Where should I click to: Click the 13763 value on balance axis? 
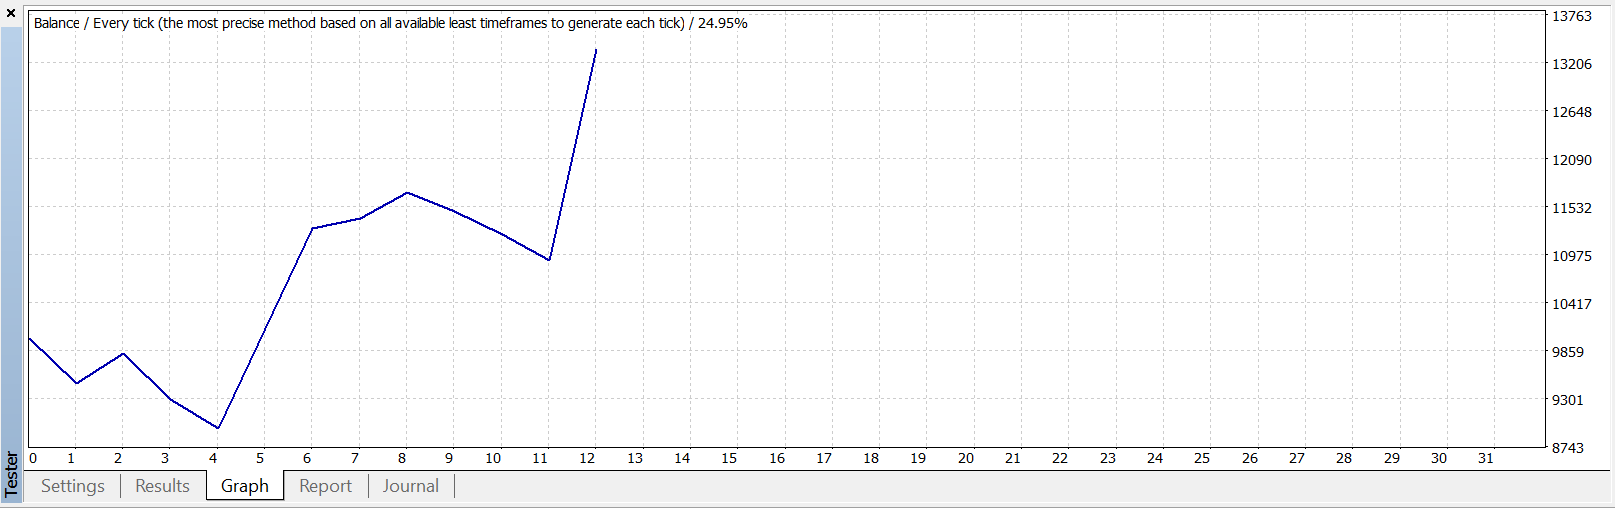click(x=1571, y=16)
